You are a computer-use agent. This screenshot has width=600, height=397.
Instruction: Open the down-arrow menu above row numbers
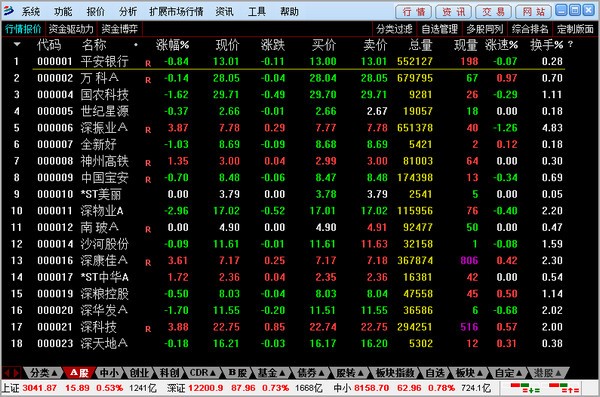17,44
